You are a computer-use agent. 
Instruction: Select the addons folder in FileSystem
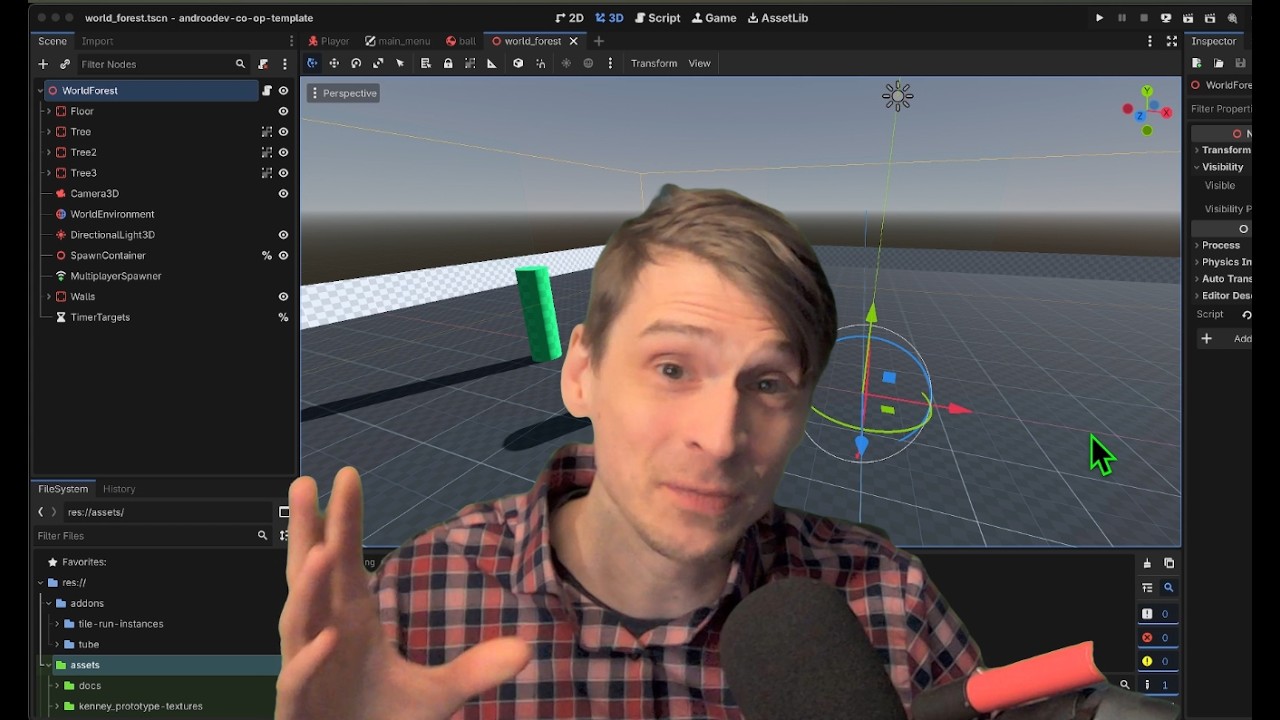tap(87, 603)
